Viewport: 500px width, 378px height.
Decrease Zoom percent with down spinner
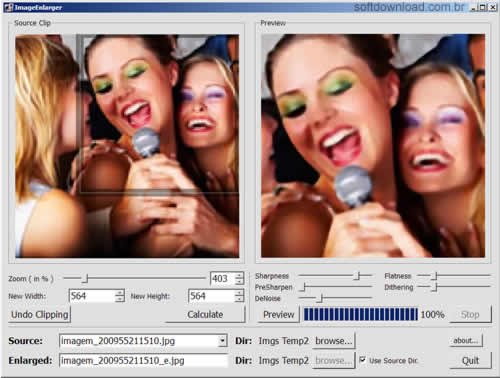click(x=239, y=281)
